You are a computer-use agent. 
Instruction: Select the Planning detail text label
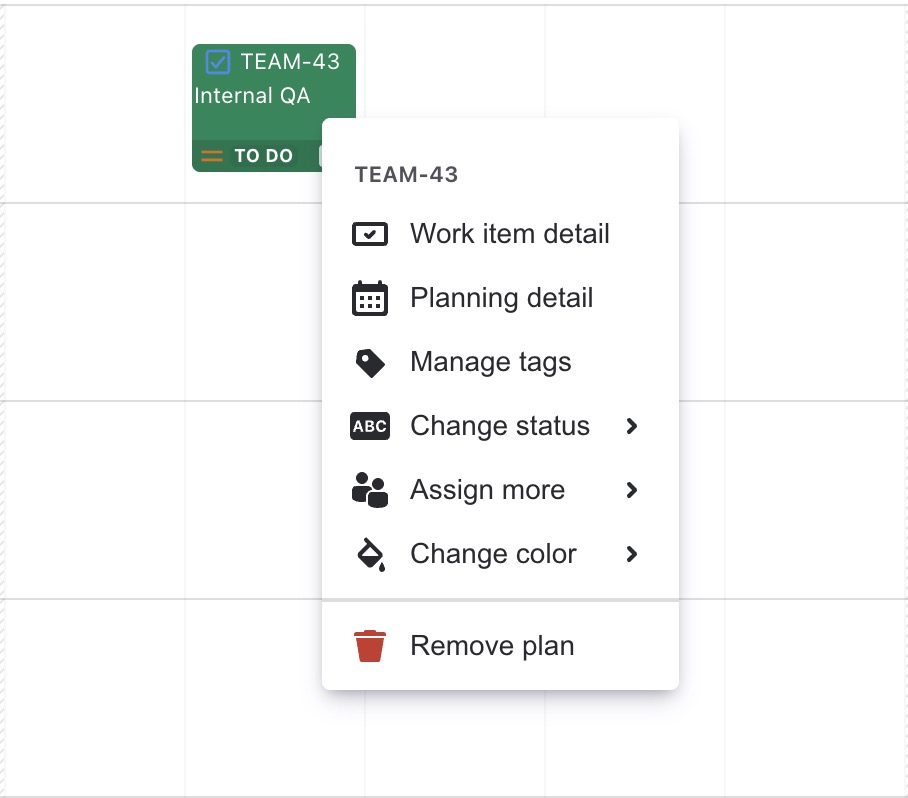[501, 299]
